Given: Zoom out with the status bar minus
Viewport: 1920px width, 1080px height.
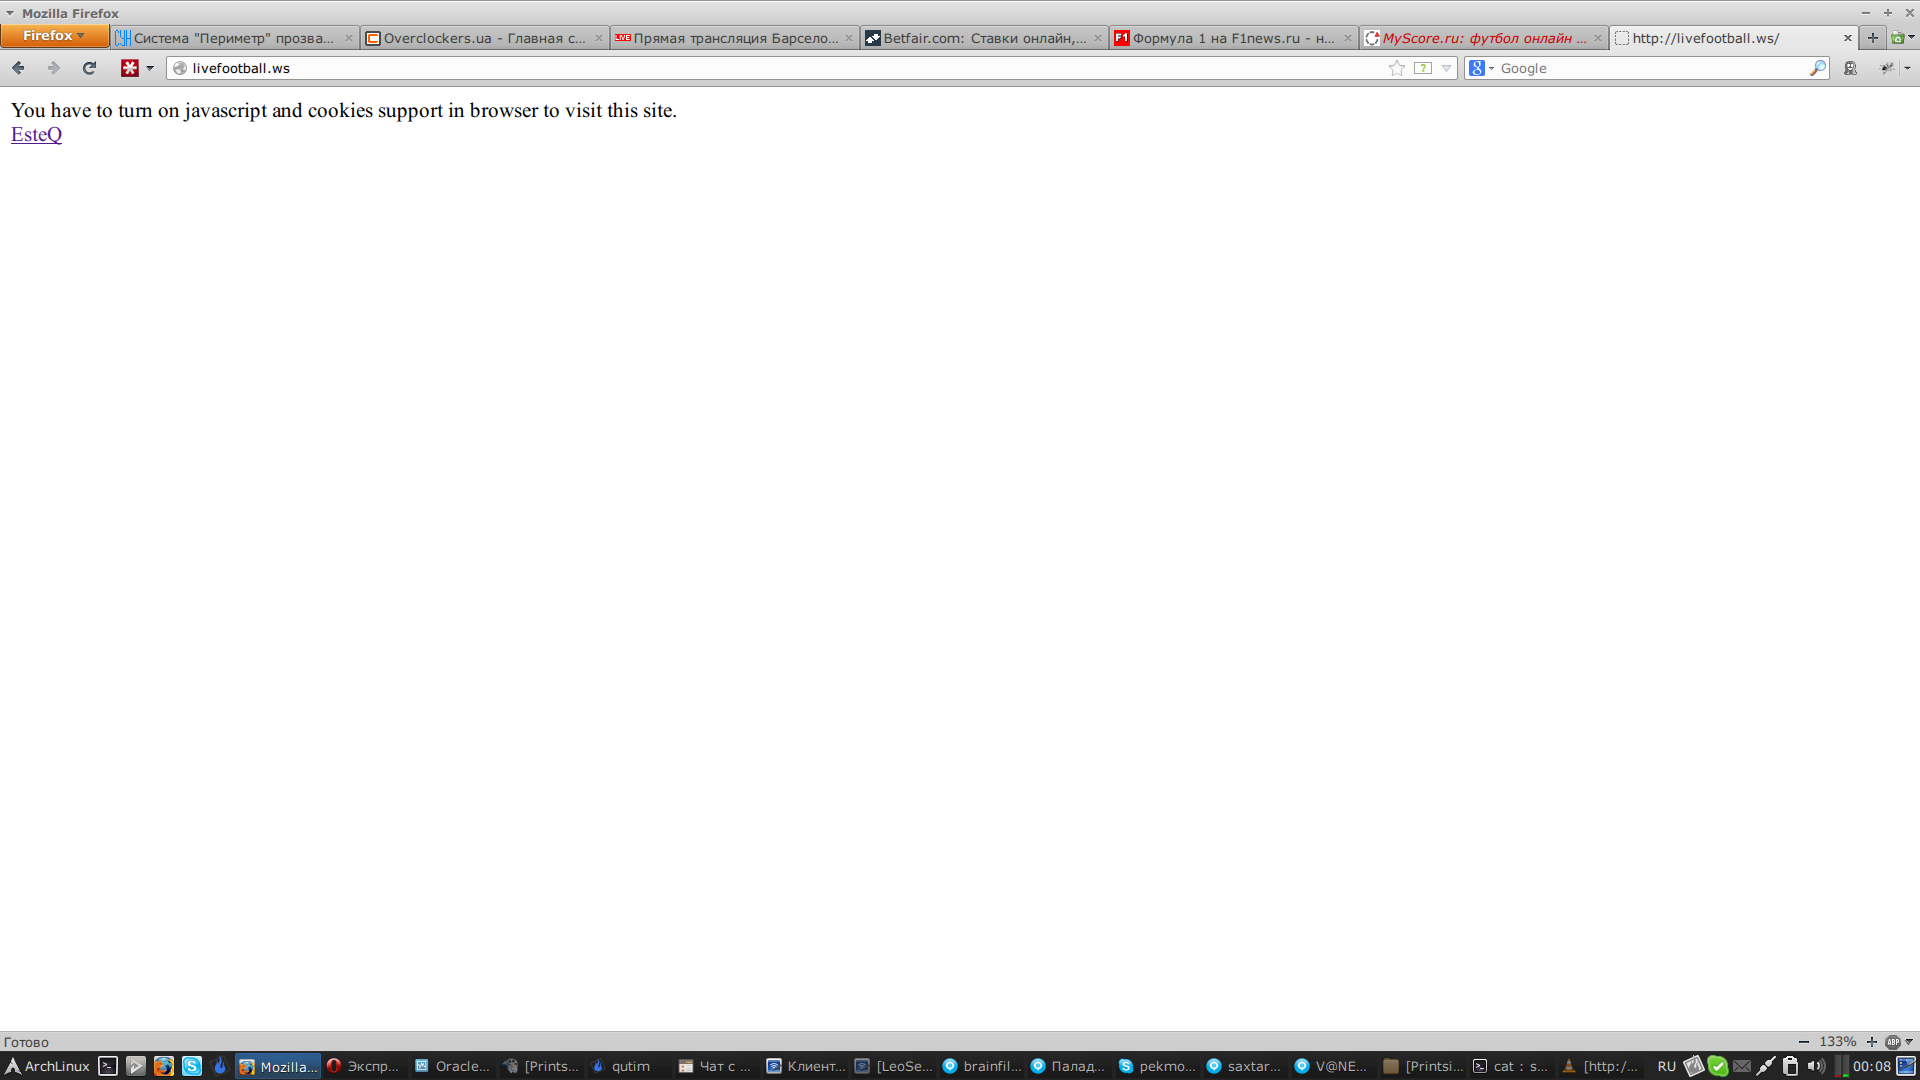Looking at the screenshot, I should [1803, 1042].
